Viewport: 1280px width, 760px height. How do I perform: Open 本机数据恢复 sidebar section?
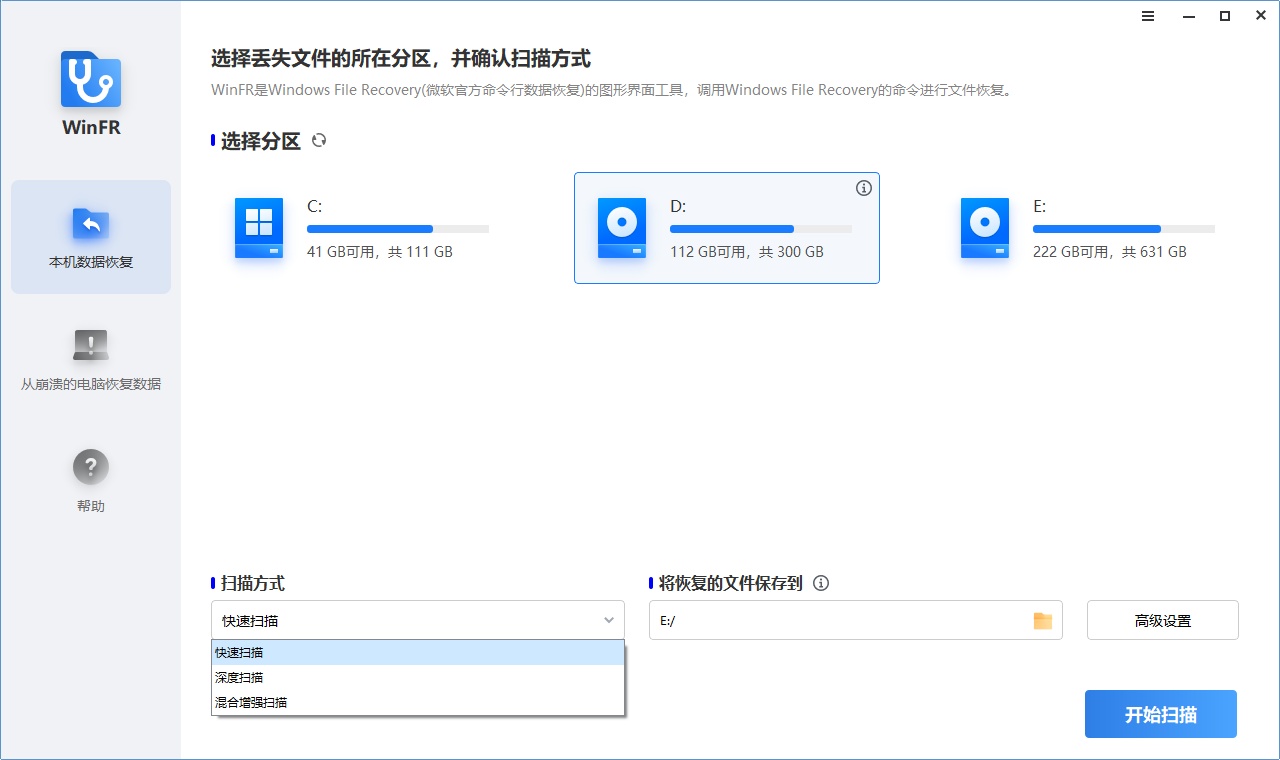[91, 237]
